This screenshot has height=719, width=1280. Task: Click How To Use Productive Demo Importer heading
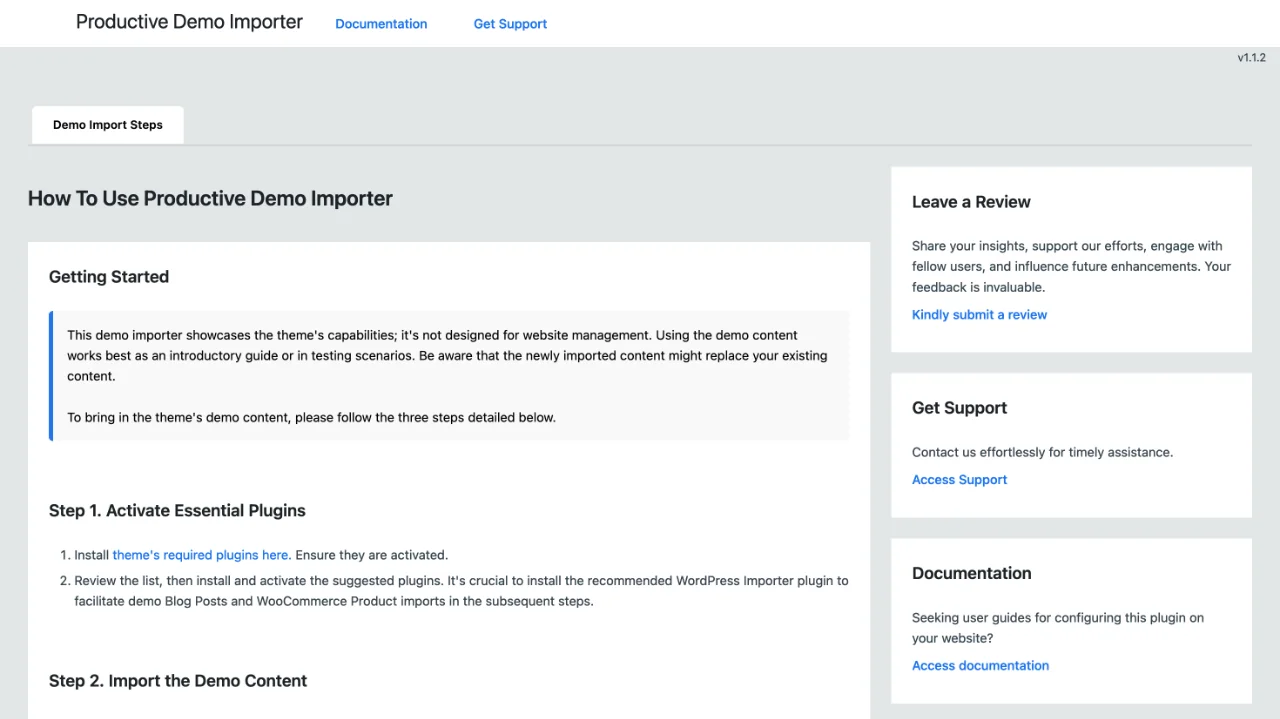pos(210,198)
